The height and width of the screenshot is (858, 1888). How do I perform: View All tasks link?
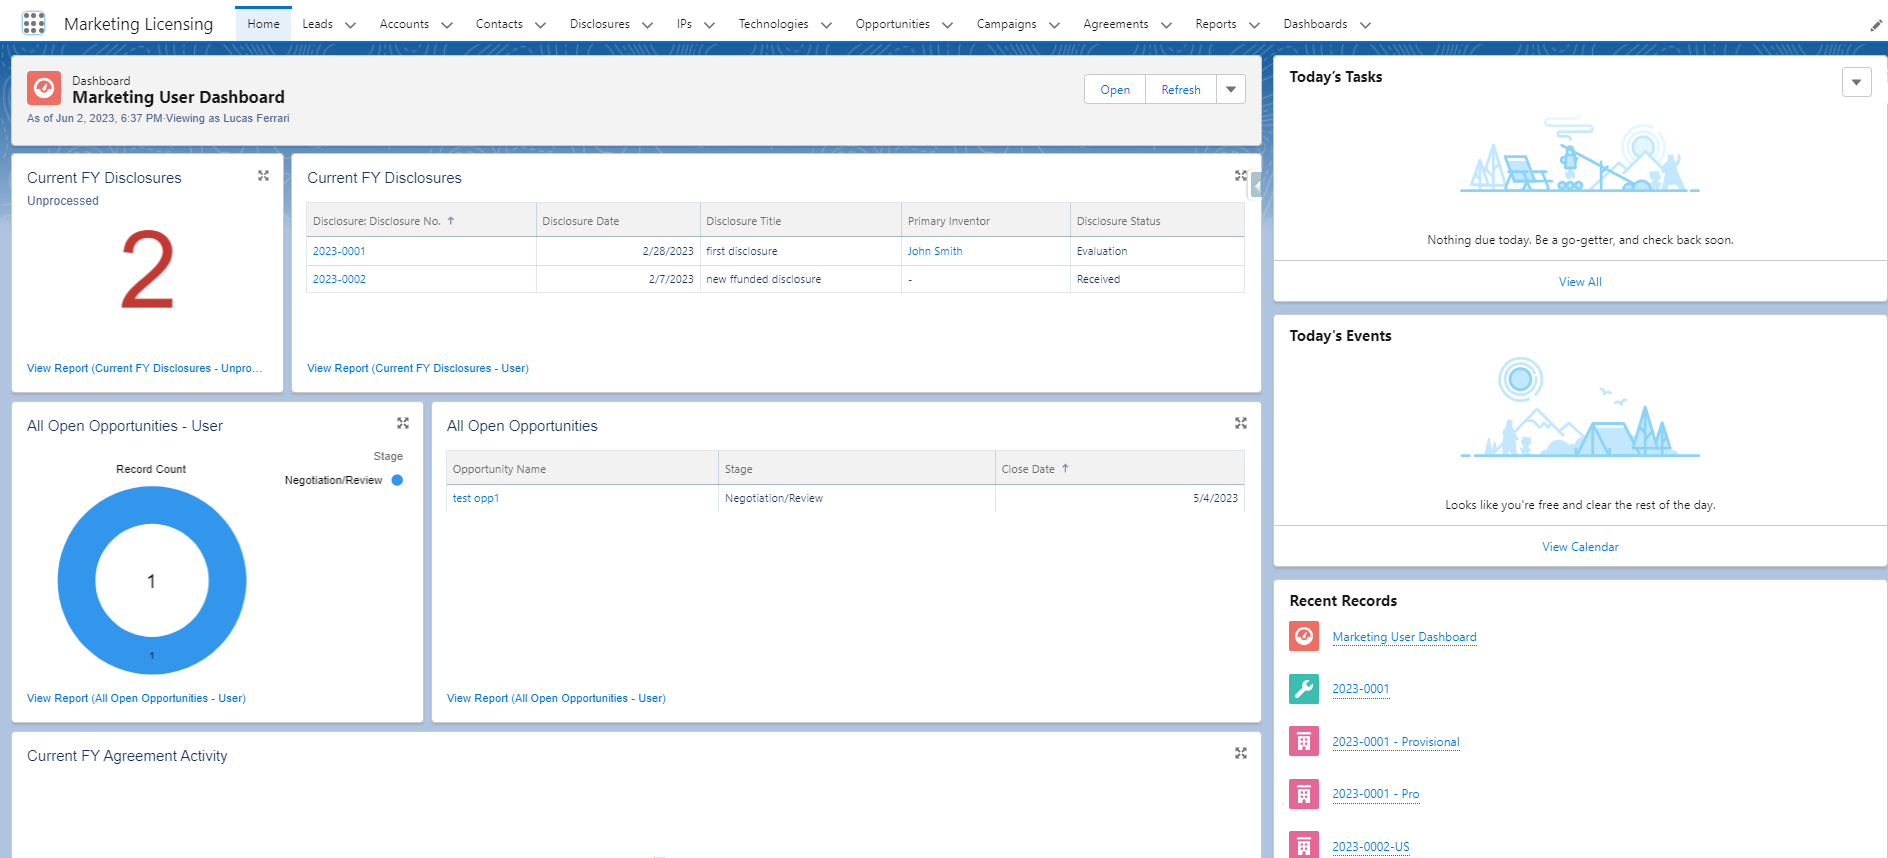click(1580, 282)
